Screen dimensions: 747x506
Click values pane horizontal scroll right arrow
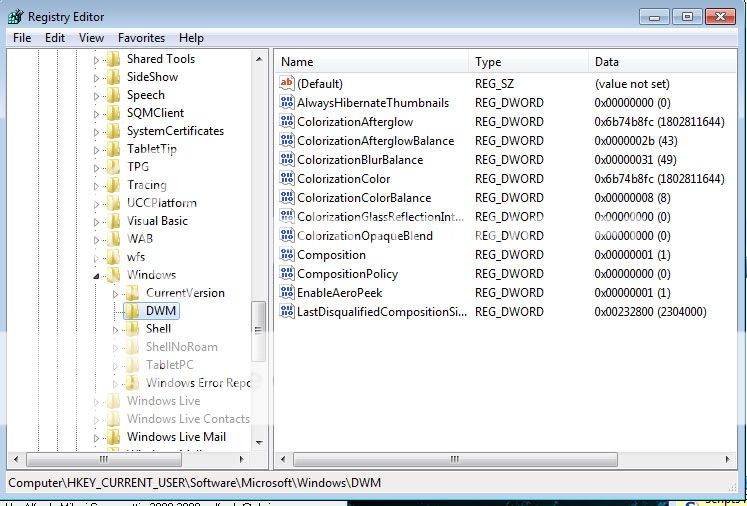(727, 459)
